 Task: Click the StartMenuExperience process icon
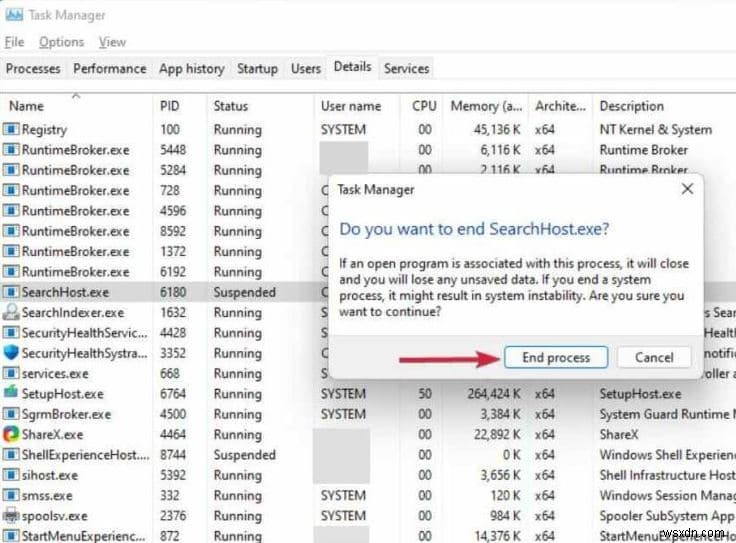pyautogui.click(x=11, y=535)
